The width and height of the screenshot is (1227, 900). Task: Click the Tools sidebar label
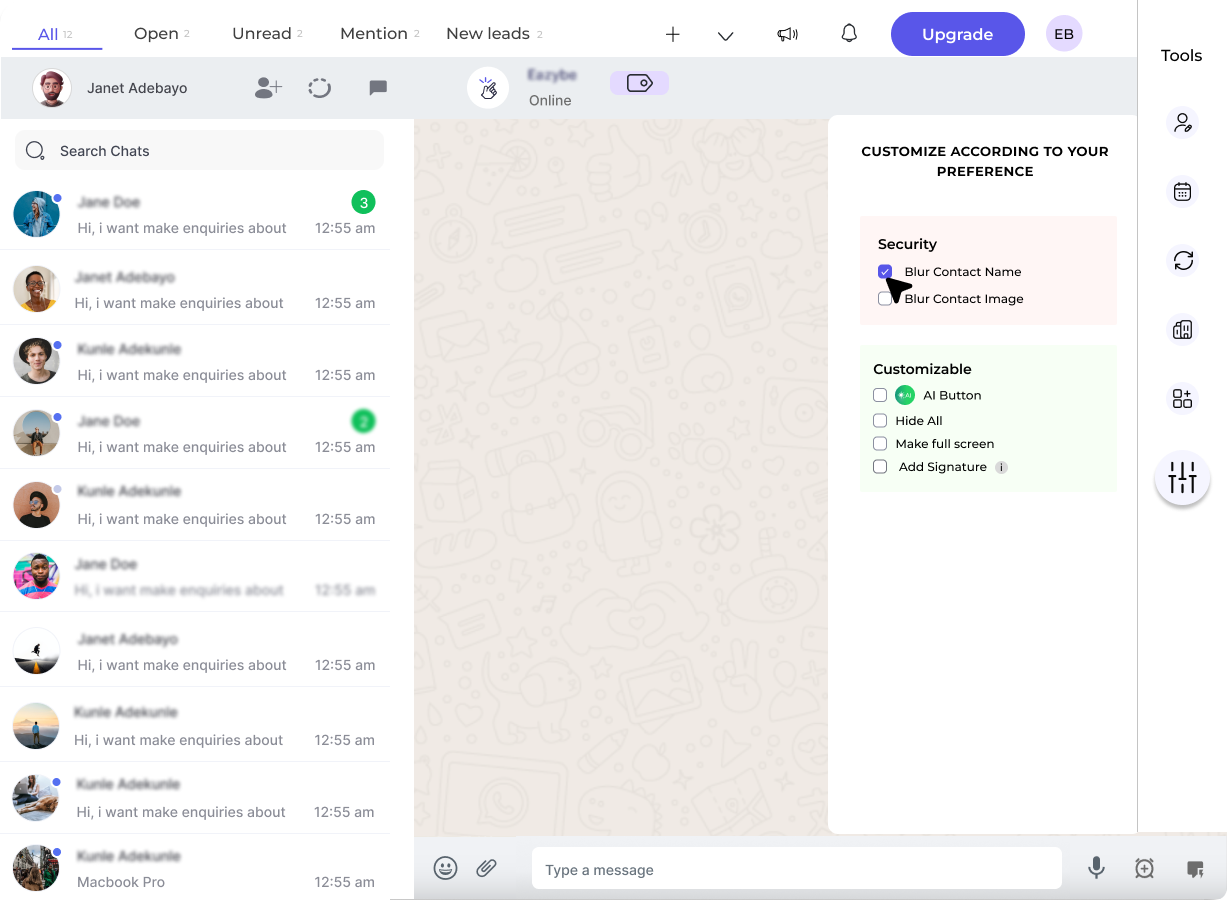tap(1182, 56)
